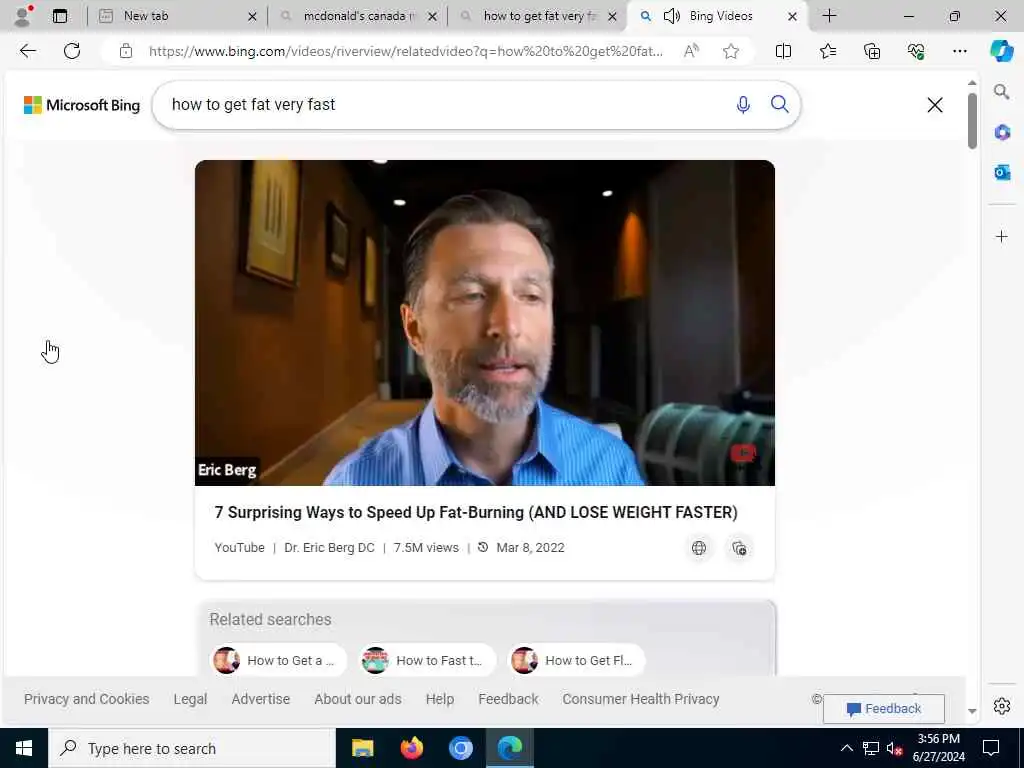Go back with the browser back arrow

click(x=27, y=51)
